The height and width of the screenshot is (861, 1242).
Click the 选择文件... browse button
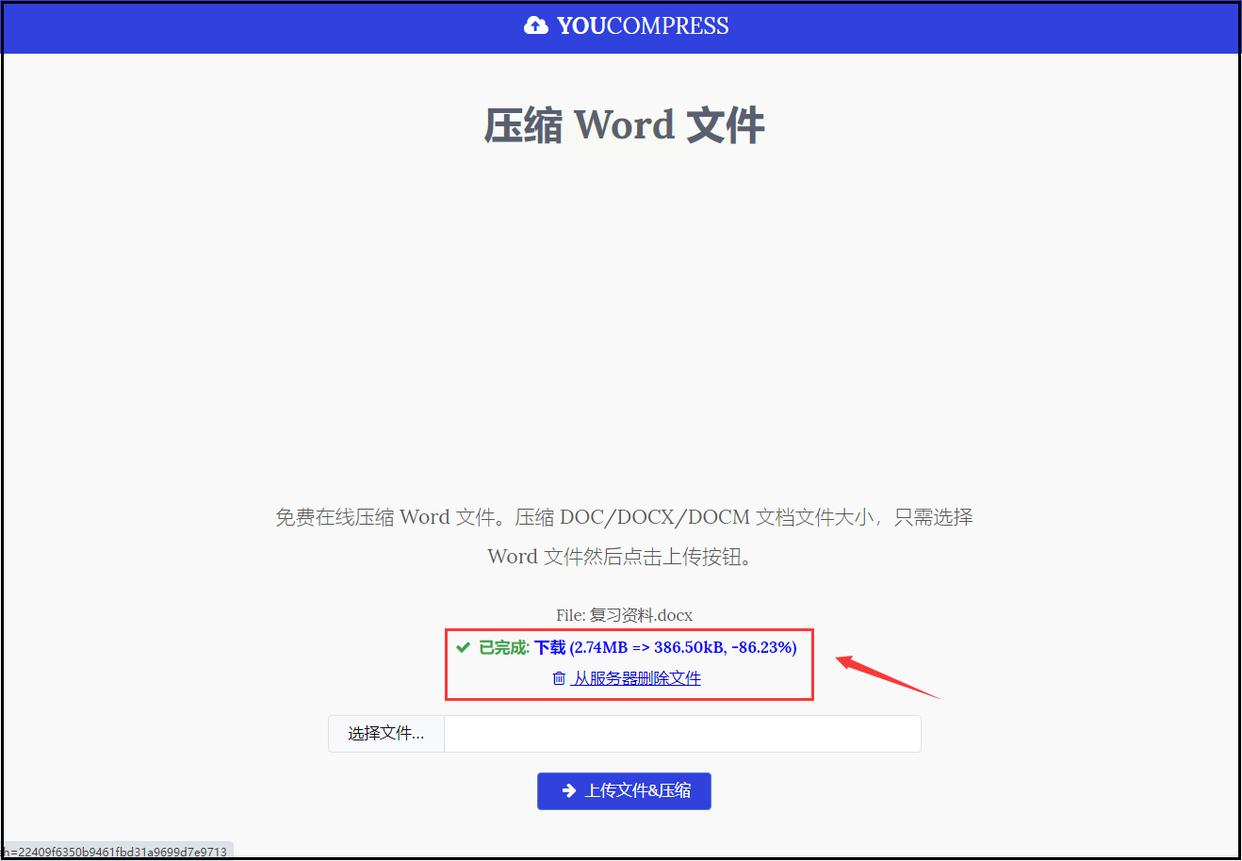click(x=386, y=734)
